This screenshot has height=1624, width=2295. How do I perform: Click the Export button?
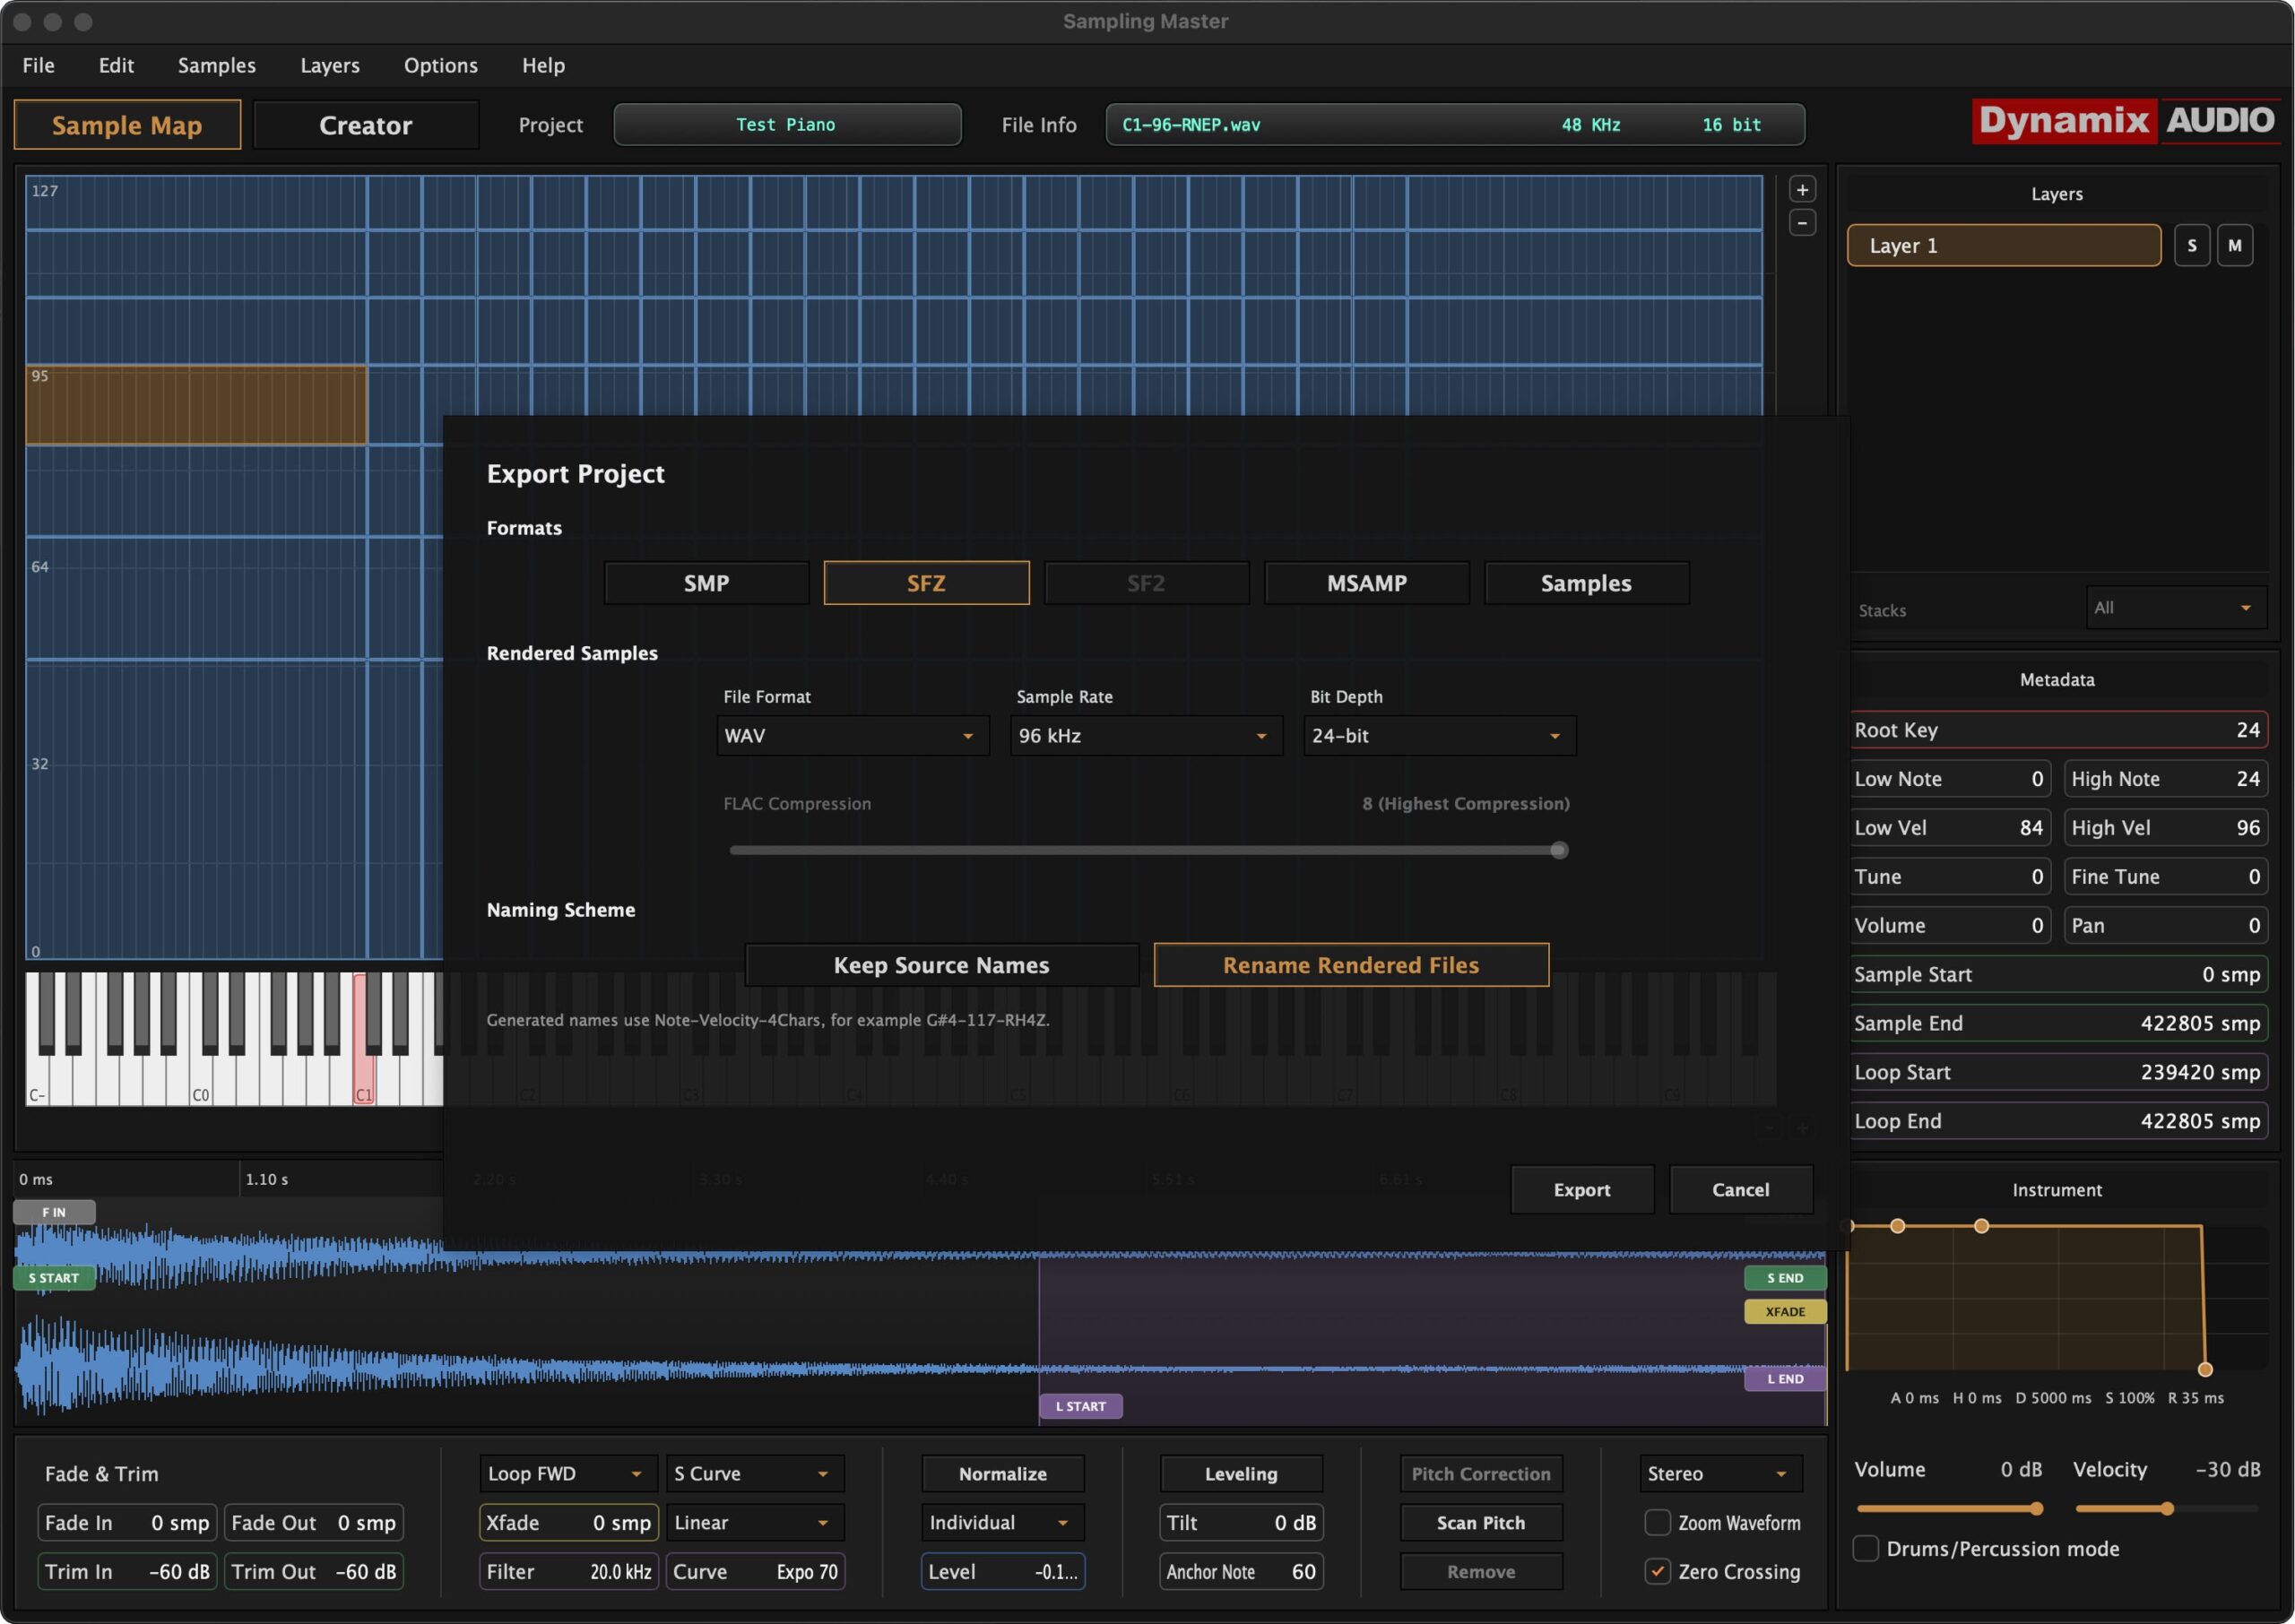click(1581, 1189)
